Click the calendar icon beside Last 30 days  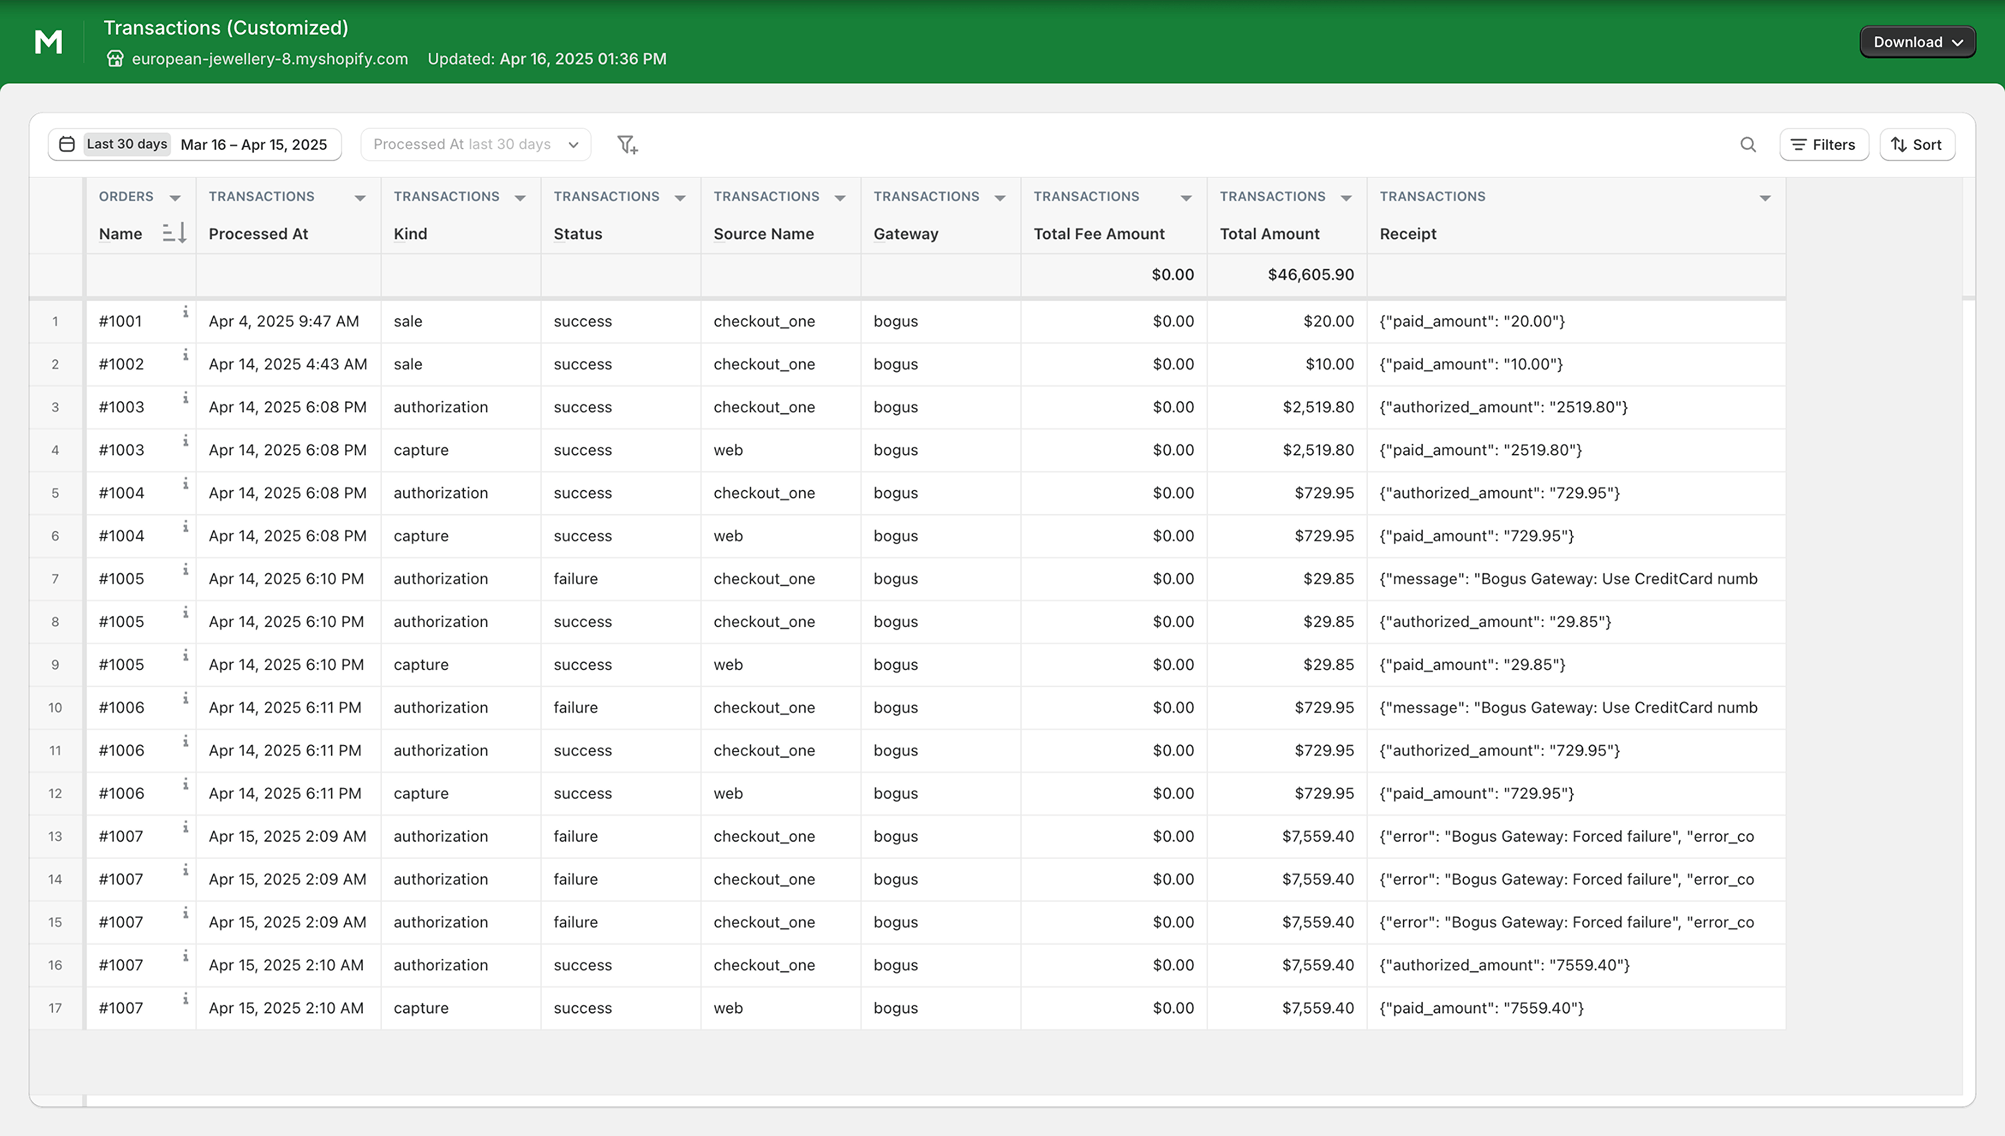tap(66, 144)
